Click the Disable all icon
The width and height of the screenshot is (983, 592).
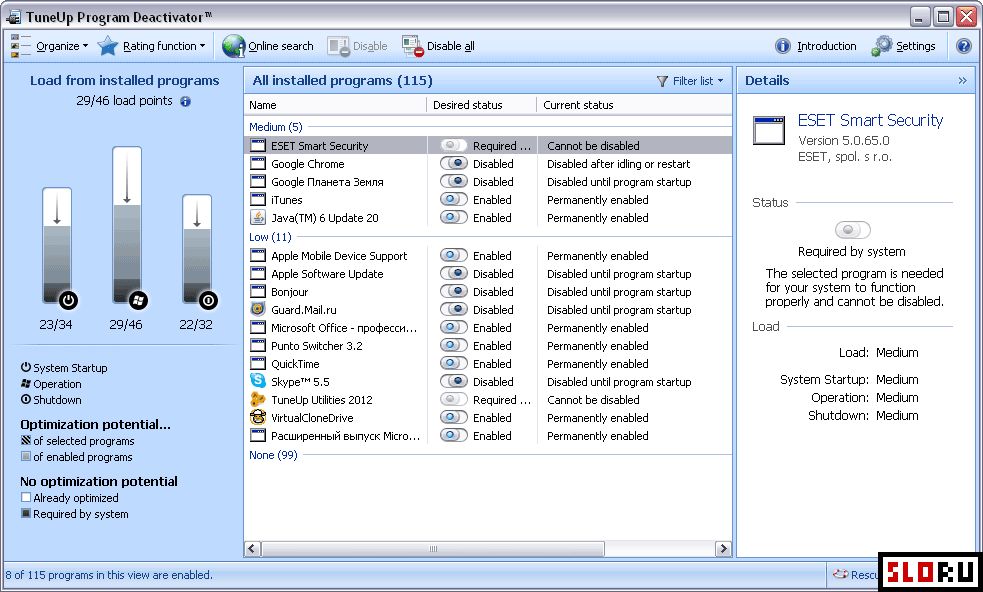pyautogui.click(x=413, y=46)
